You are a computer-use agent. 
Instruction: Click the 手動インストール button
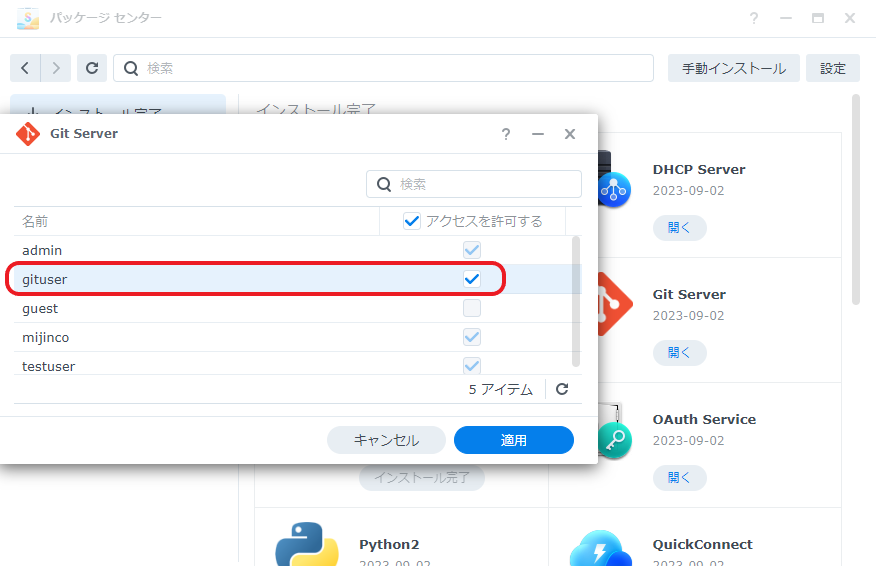(733, 68)
